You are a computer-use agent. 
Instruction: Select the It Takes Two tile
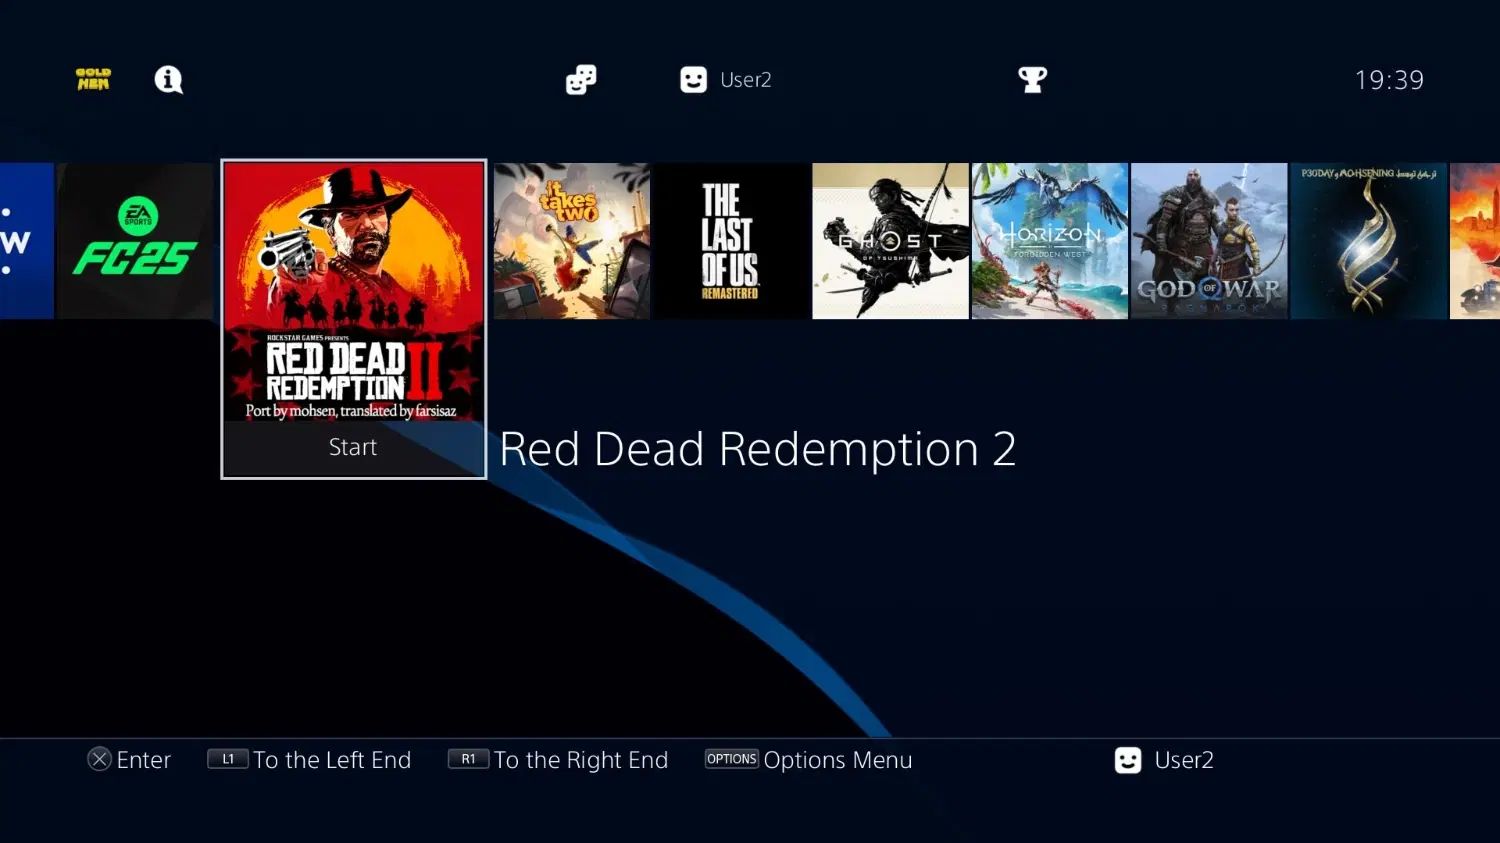click(572, 241)
